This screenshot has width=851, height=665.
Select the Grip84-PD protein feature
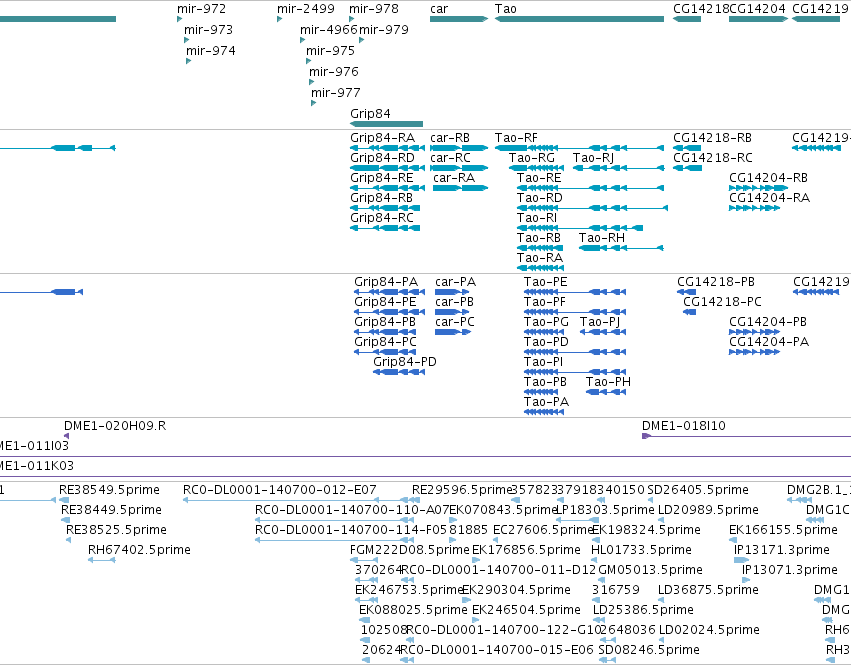pos(399,372)
